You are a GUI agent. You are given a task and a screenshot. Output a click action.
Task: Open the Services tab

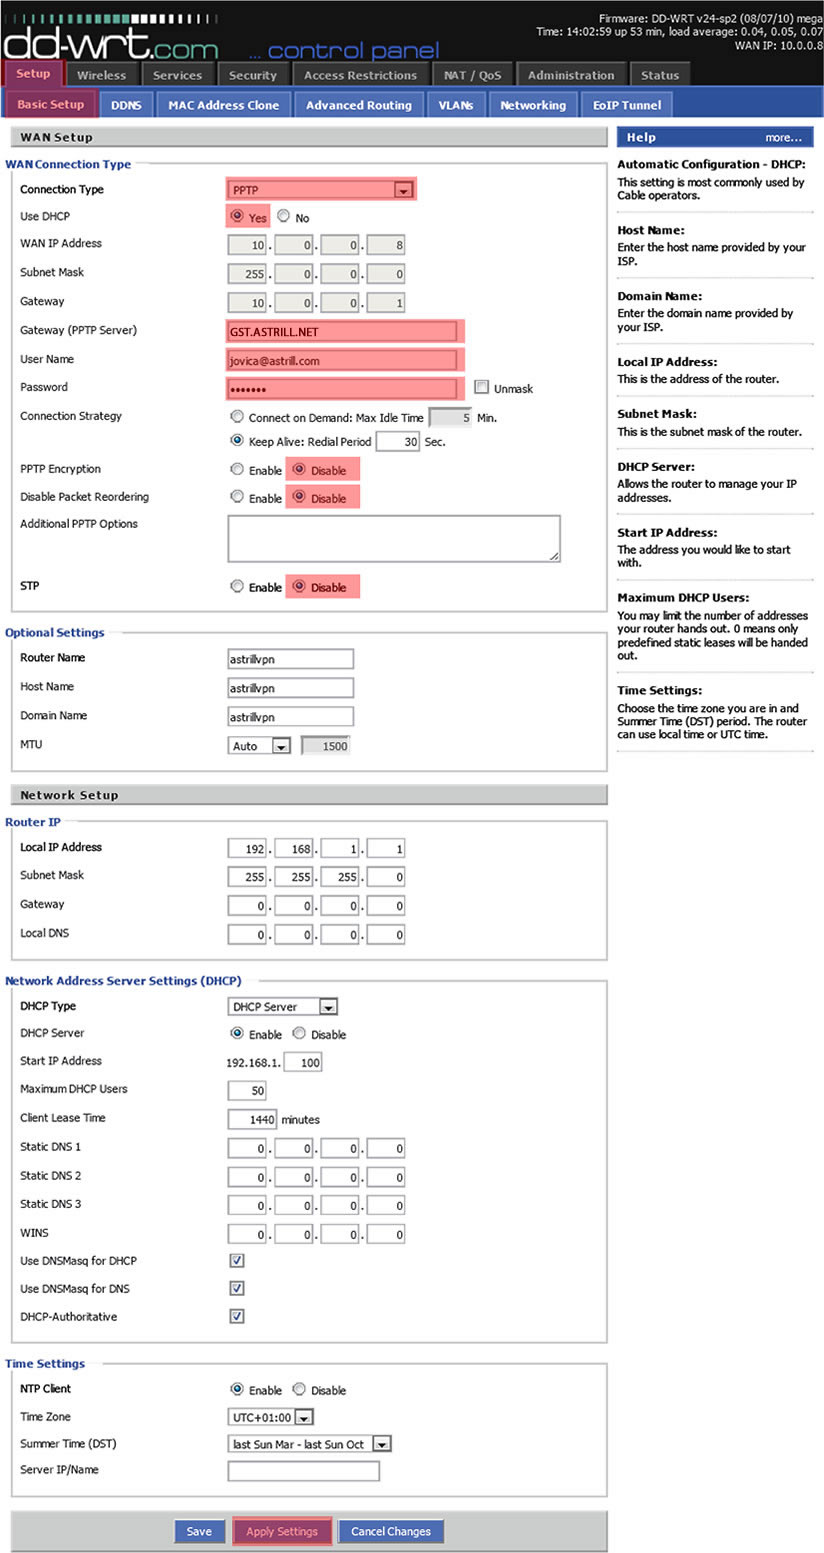(178, 75)
